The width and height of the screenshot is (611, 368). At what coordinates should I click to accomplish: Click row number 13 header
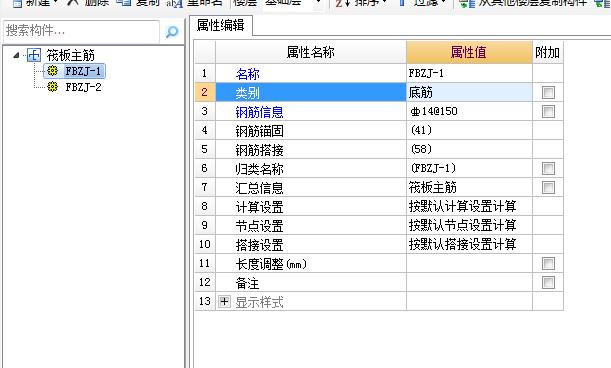click(205, 301)
